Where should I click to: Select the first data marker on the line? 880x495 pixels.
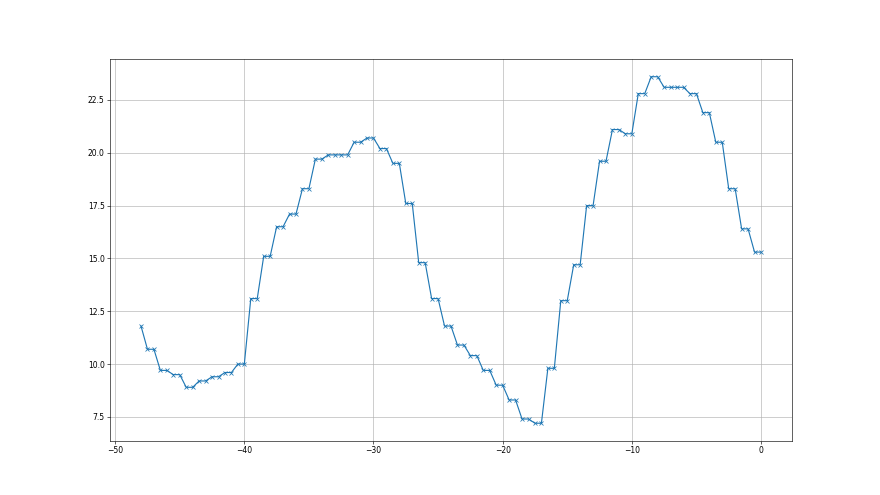[x=141, y=326]
